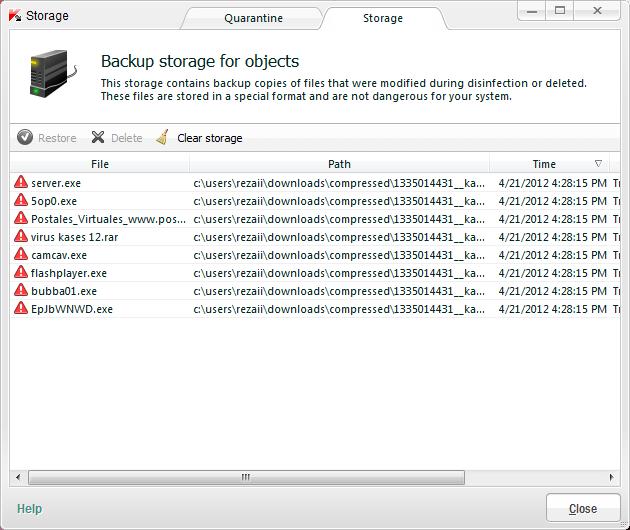
Task: Click warning icon next to bubba01.exe
Action: click(21, 290)
